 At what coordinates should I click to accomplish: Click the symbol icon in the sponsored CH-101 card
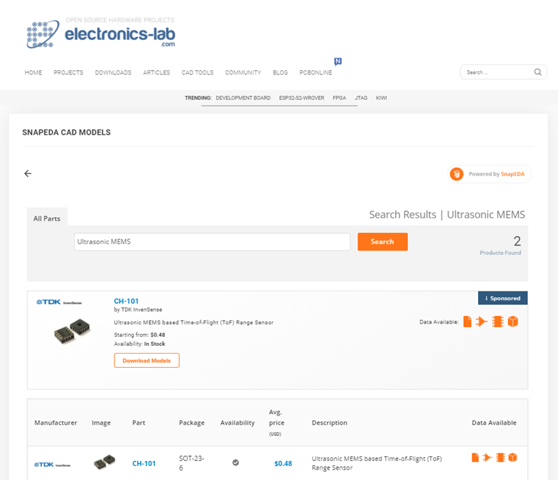coord(481,322)
